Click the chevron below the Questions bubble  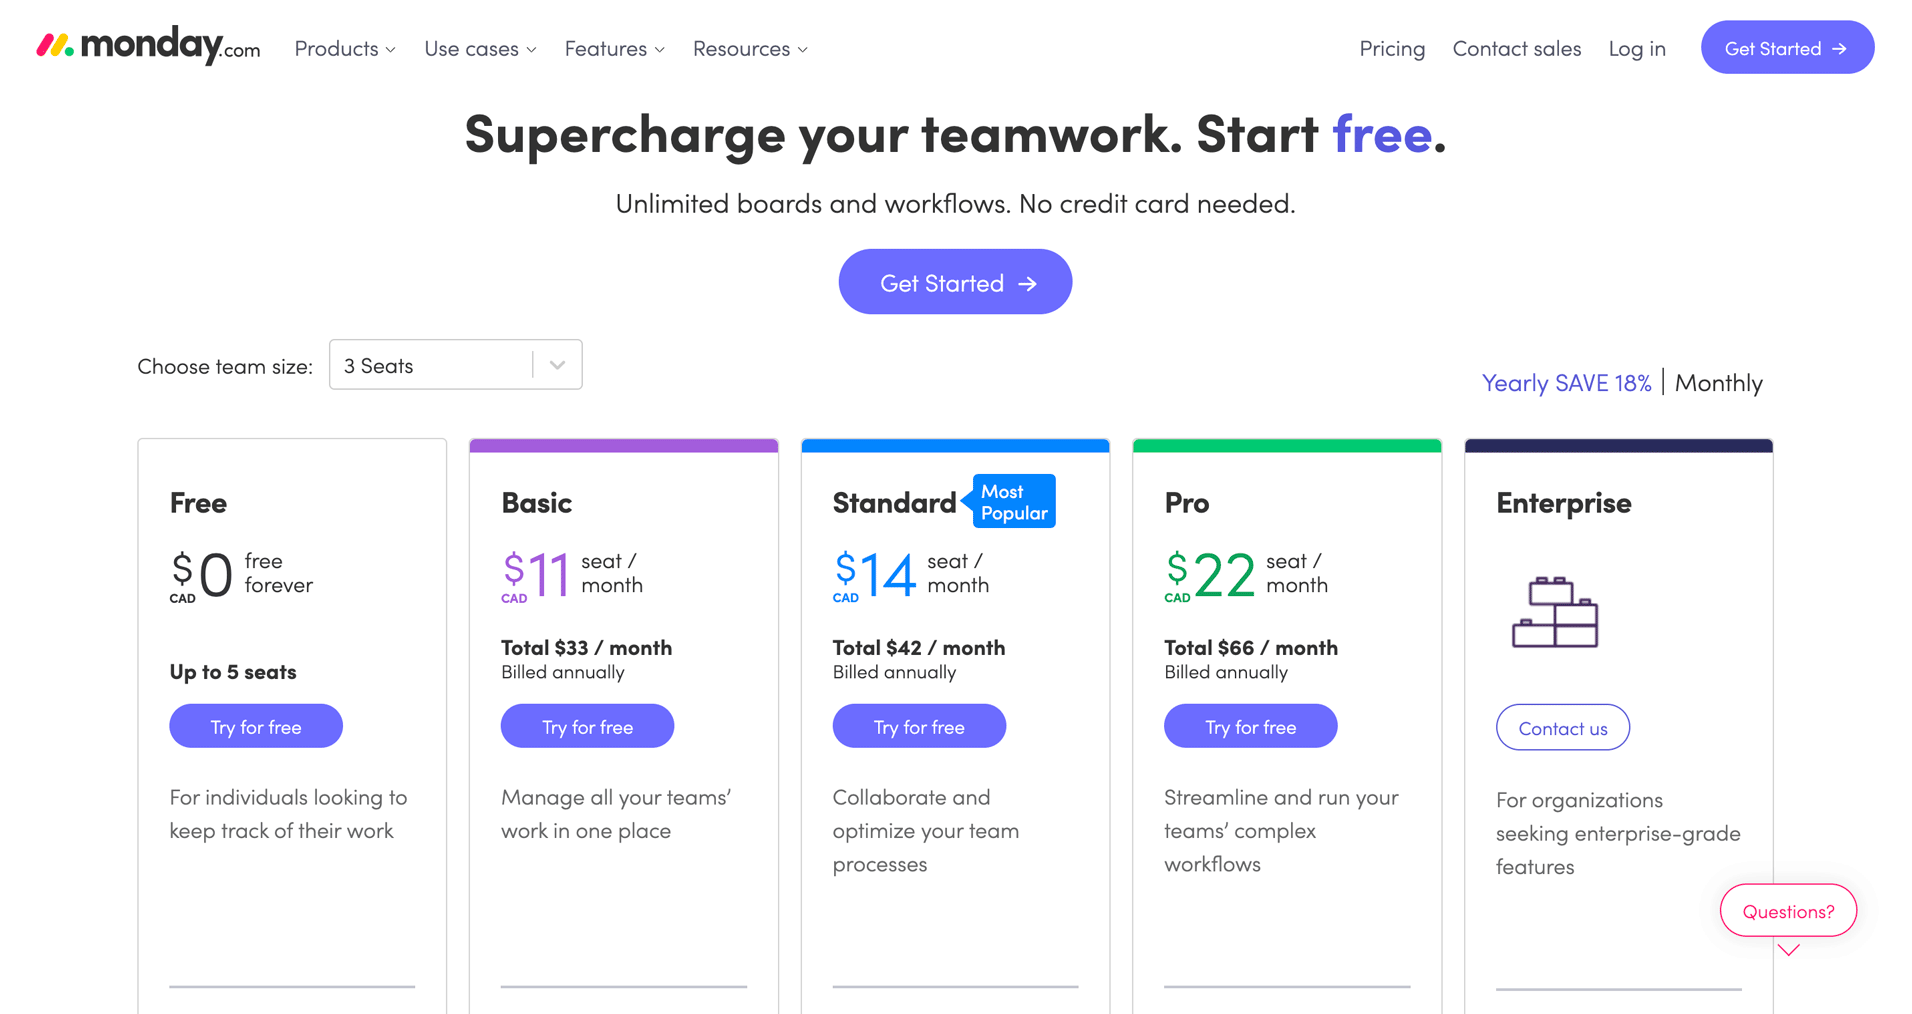1789,950
